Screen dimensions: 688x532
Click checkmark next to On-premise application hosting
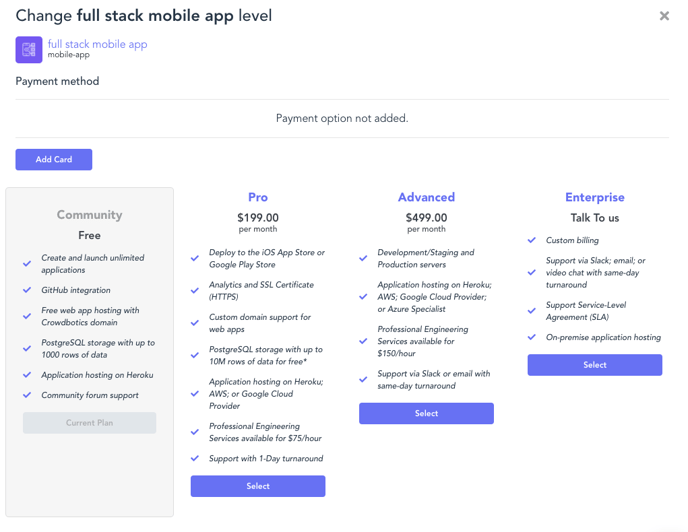[x=532, y=337]
